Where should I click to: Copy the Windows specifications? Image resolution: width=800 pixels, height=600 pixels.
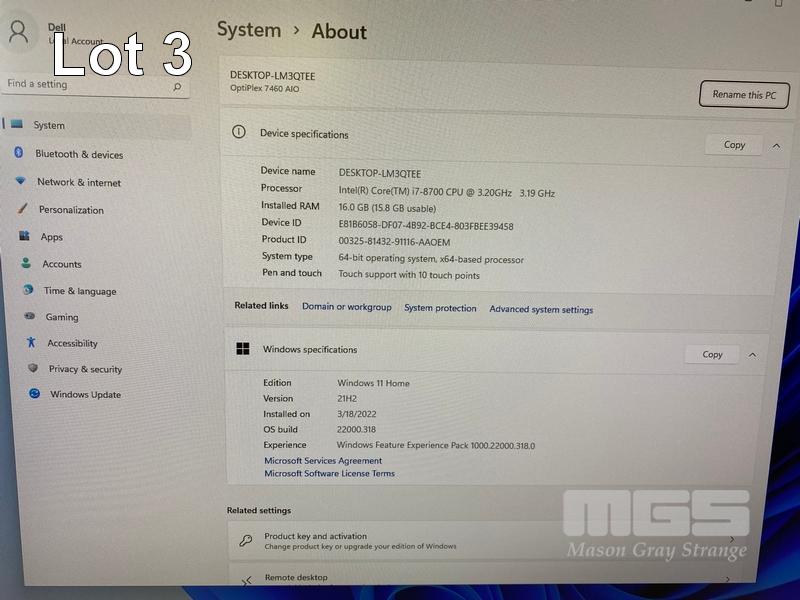coord(712,354)
